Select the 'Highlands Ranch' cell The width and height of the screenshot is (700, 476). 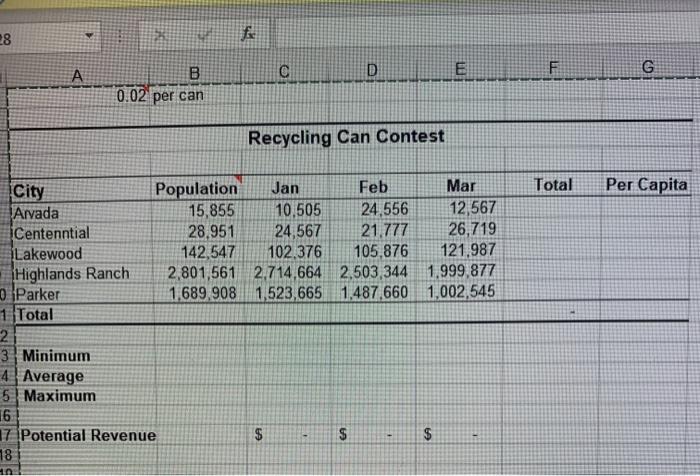[x=84, y=273]
